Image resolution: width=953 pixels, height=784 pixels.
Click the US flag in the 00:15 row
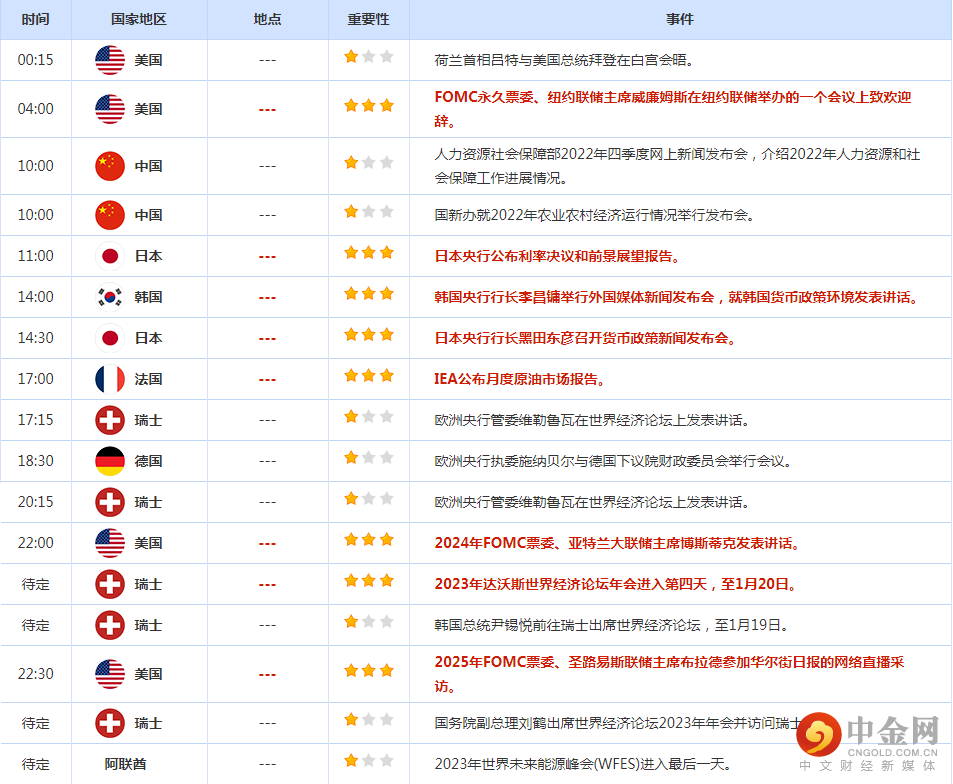(110, 60)
